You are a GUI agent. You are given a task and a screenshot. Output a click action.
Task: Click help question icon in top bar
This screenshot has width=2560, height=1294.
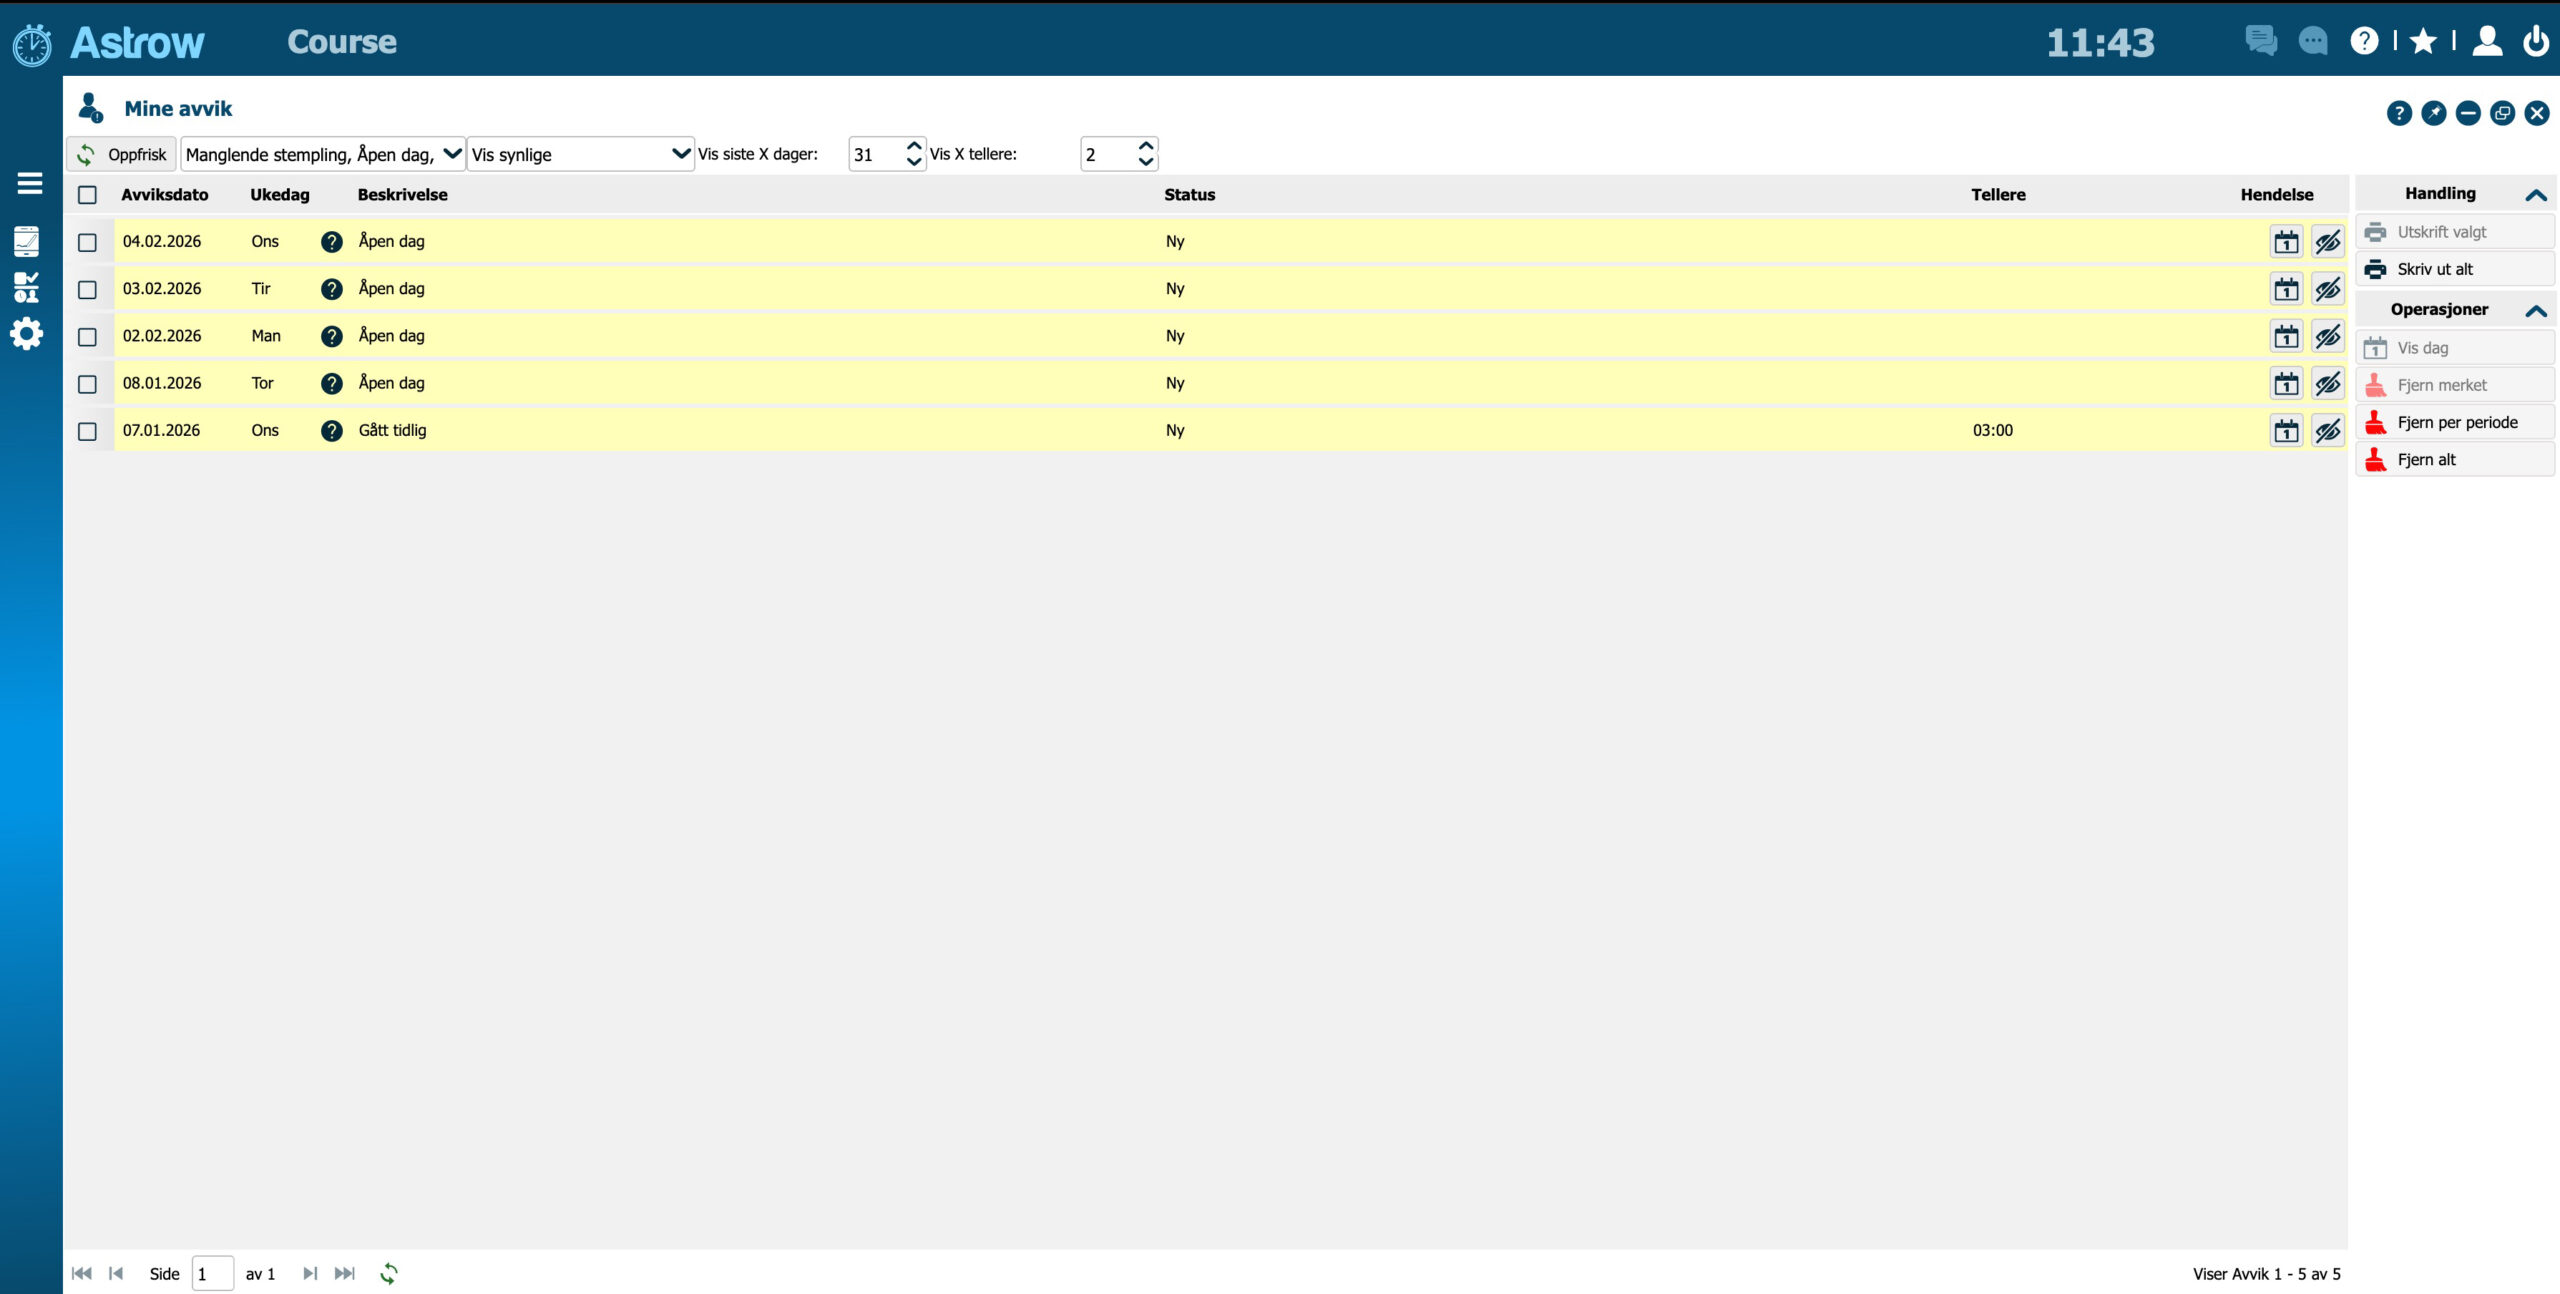tap(2364, 41)
